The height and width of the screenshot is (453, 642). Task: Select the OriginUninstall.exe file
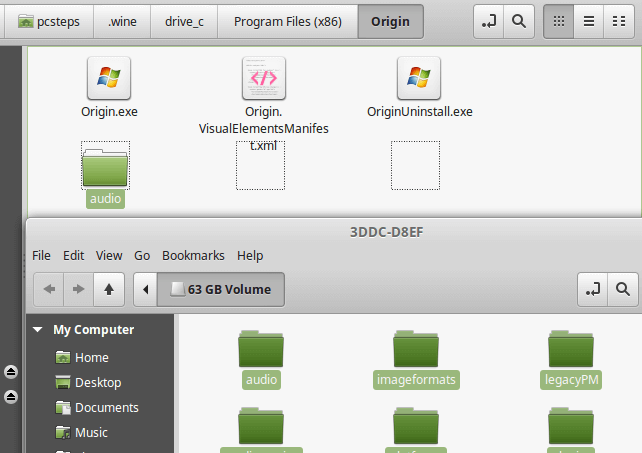[419, 88]
